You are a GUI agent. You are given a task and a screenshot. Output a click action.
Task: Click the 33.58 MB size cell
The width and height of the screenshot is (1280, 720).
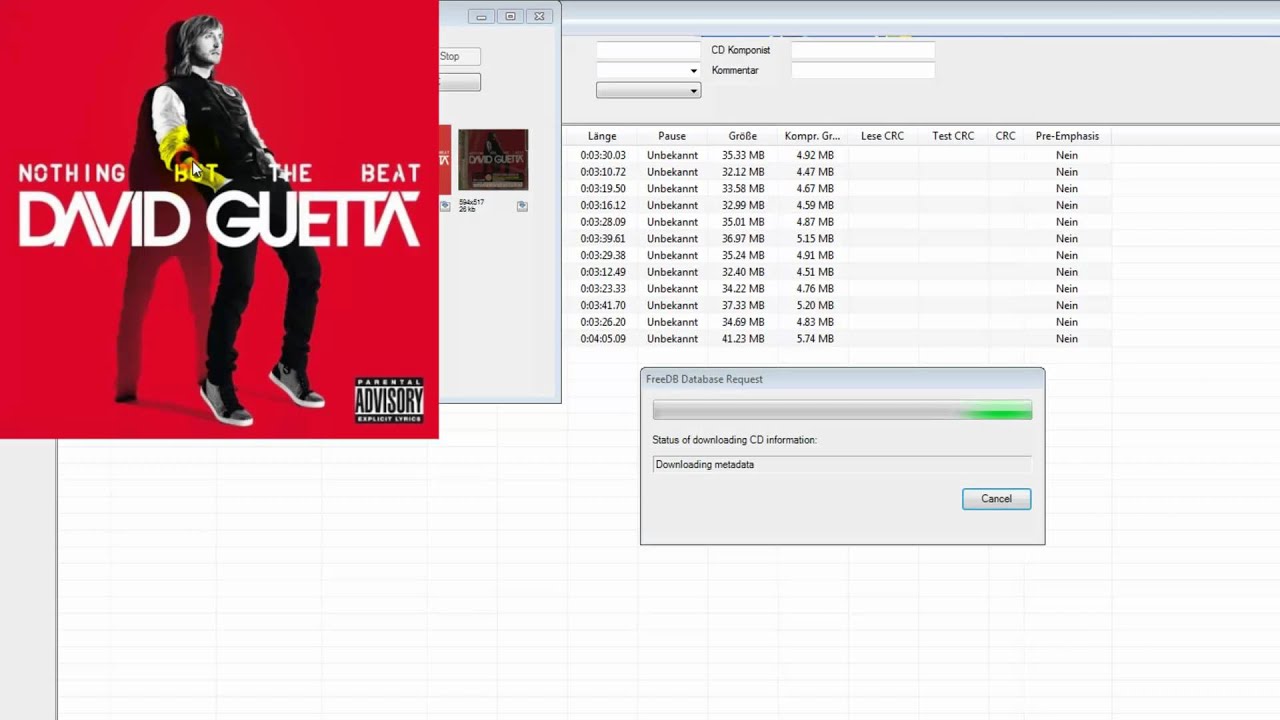(x=743, y=189)
